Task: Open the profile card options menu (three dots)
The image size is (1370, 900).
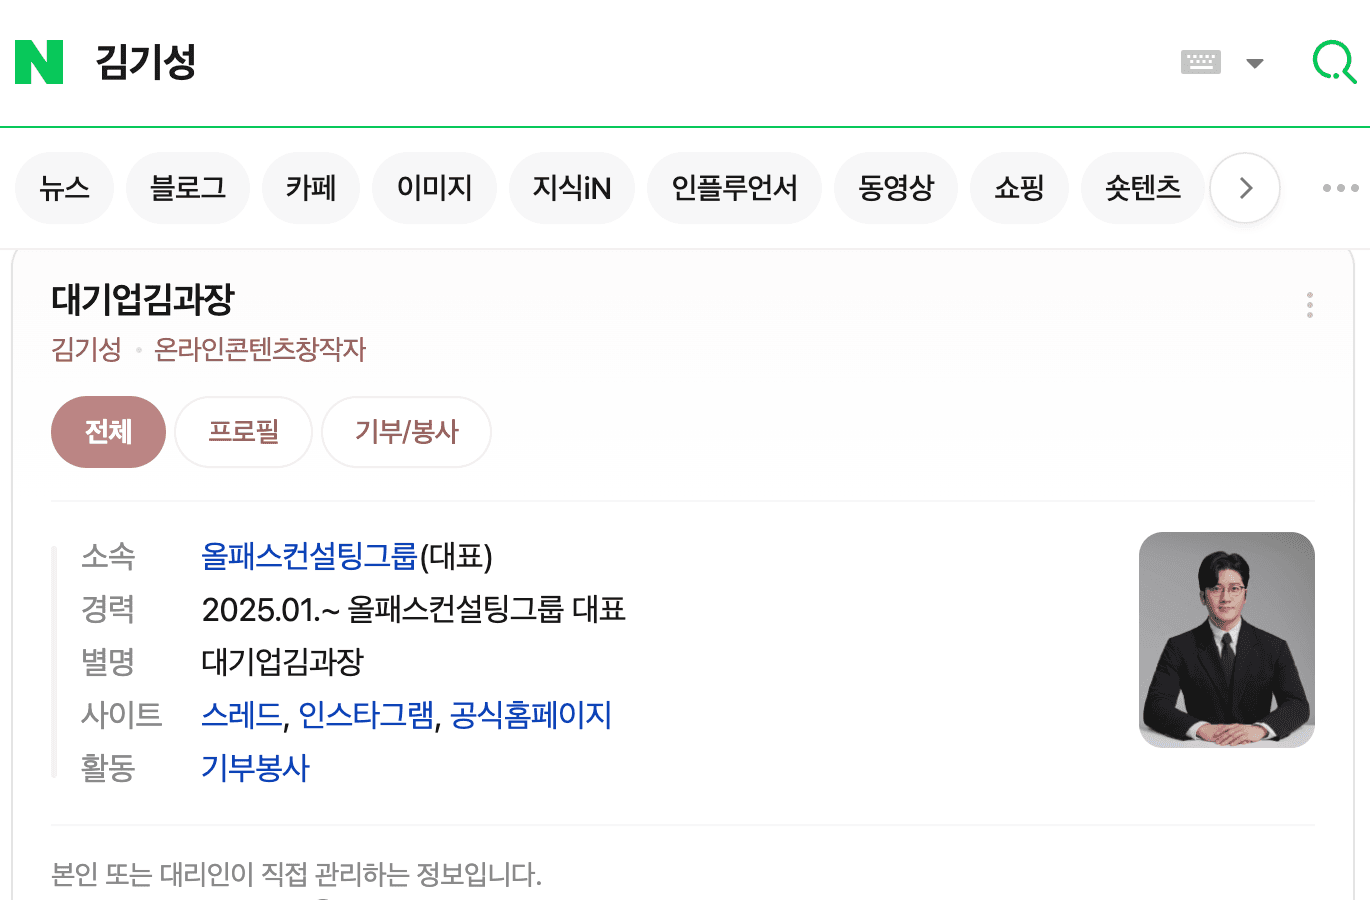Action: [x=1309, y=304]
